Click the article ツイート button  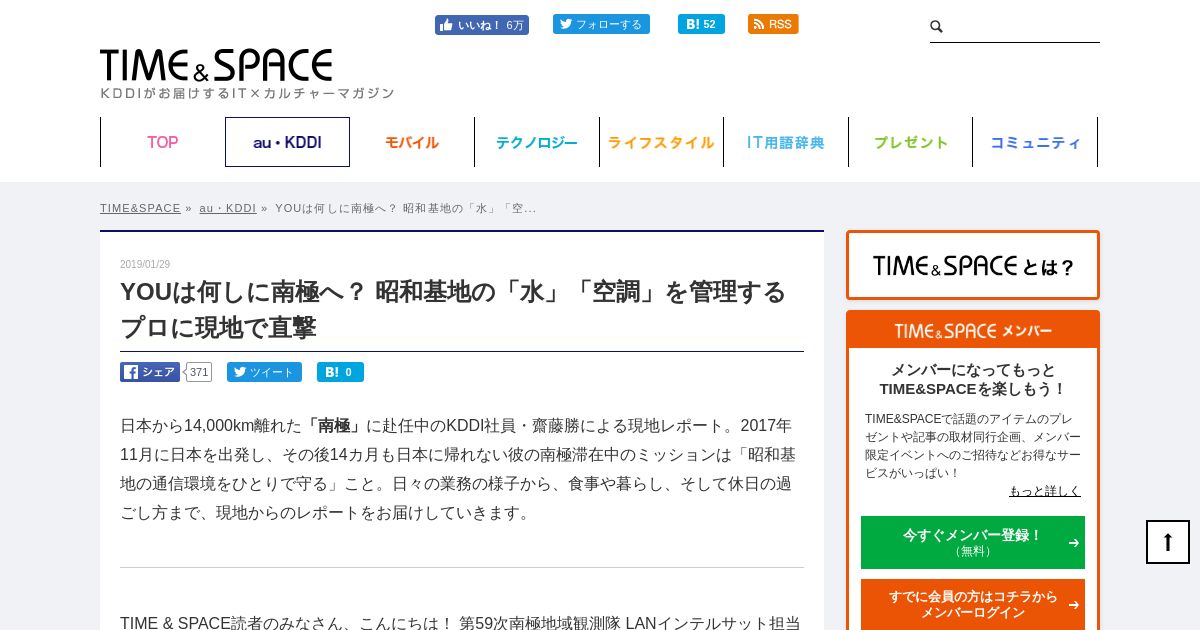click(264, 372)
